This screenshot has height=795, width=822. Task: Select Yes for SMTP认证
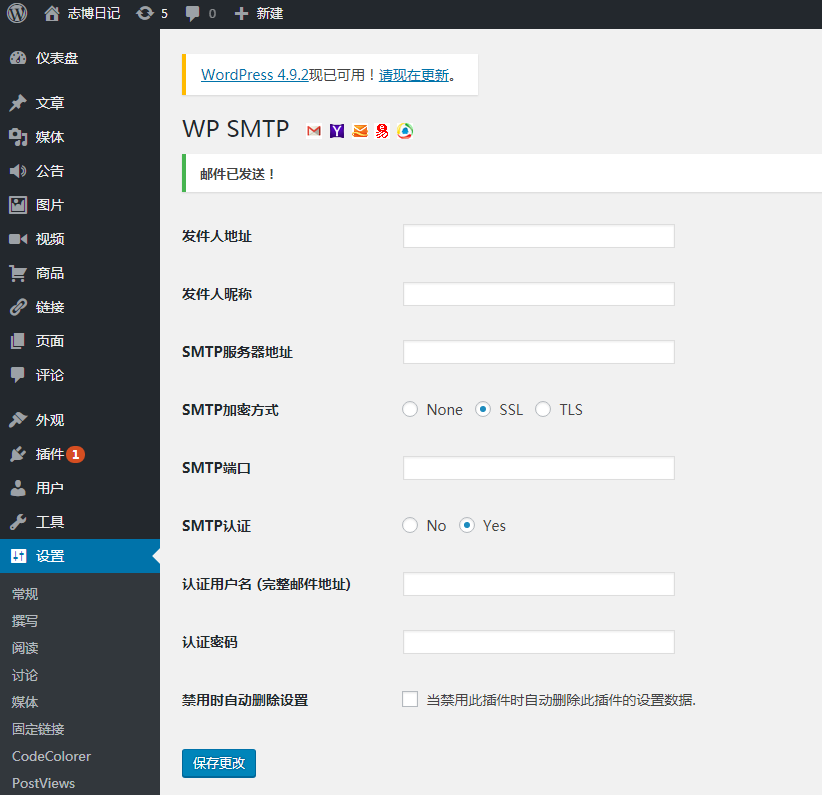[467, 525]
